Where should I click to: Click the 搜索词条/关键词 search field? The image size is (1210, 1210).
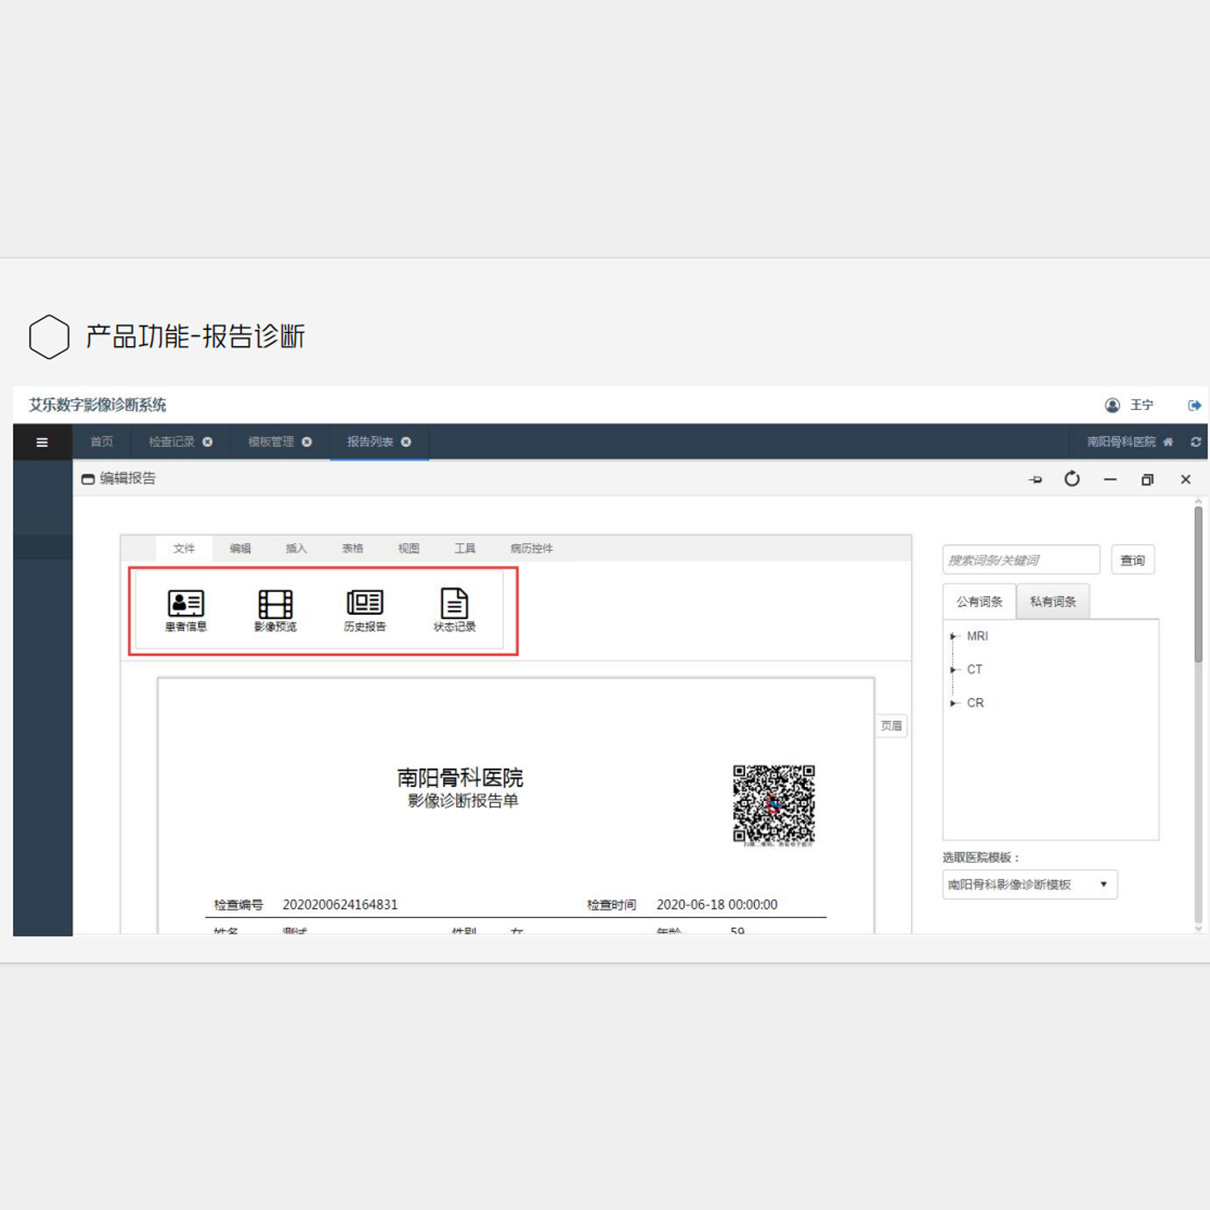pyautogui.click(x=1020, y=560)
